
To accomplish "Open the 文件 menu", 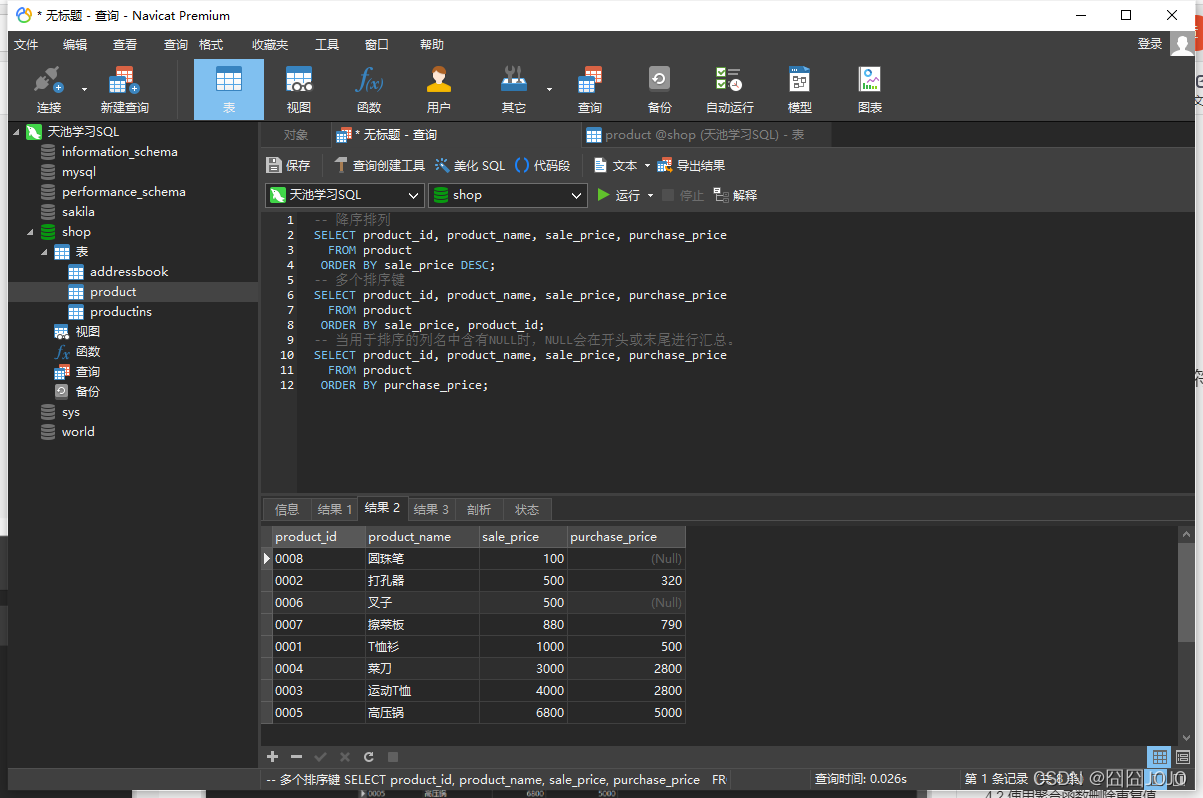I will click(26, 44).
